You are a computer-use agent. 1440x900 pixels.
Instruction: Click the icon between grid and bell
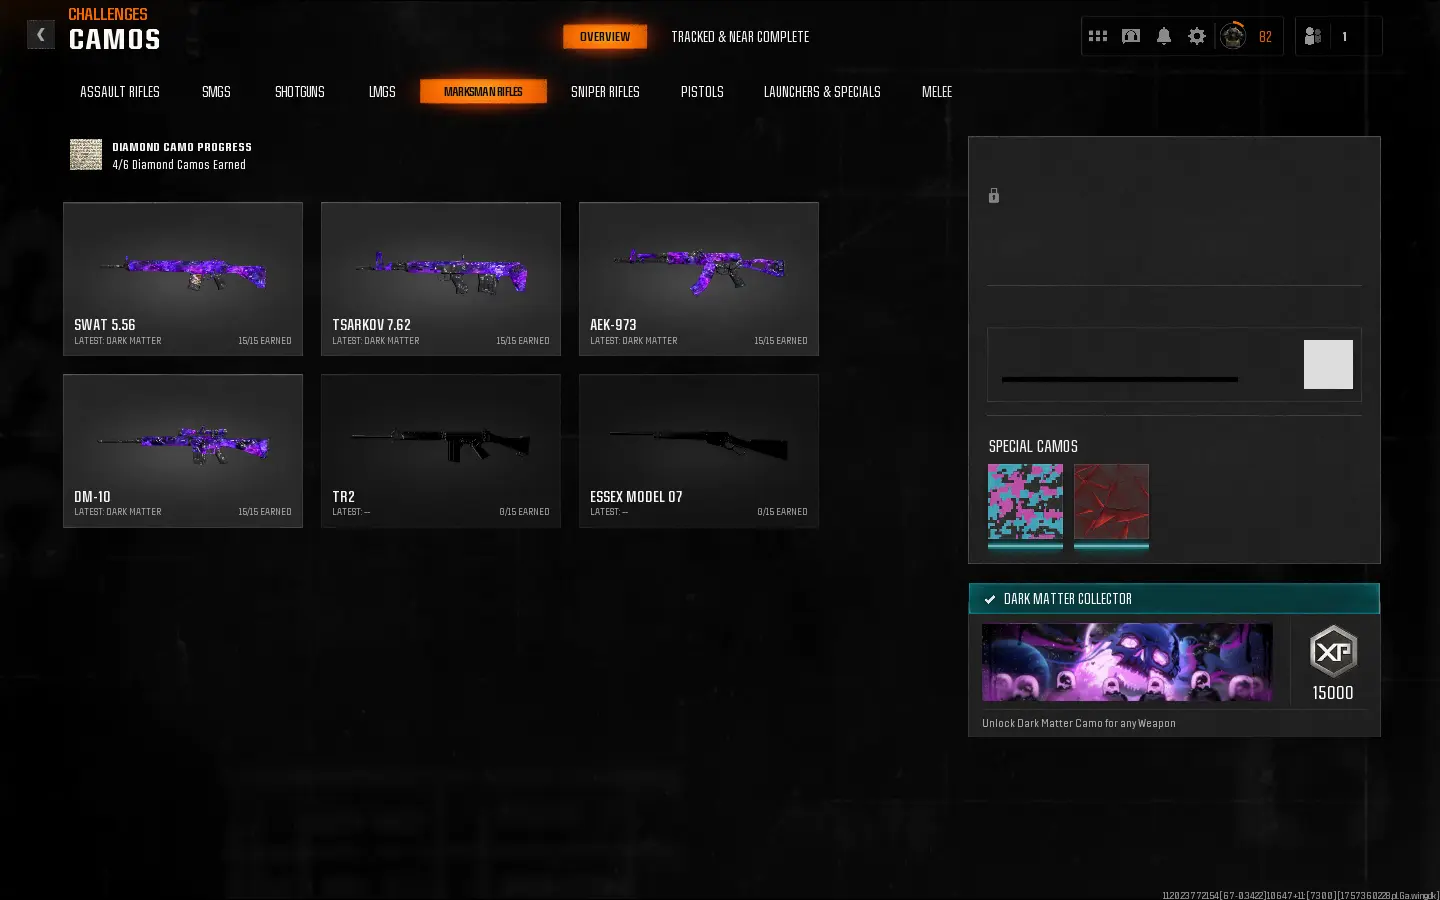(1131, 36)
